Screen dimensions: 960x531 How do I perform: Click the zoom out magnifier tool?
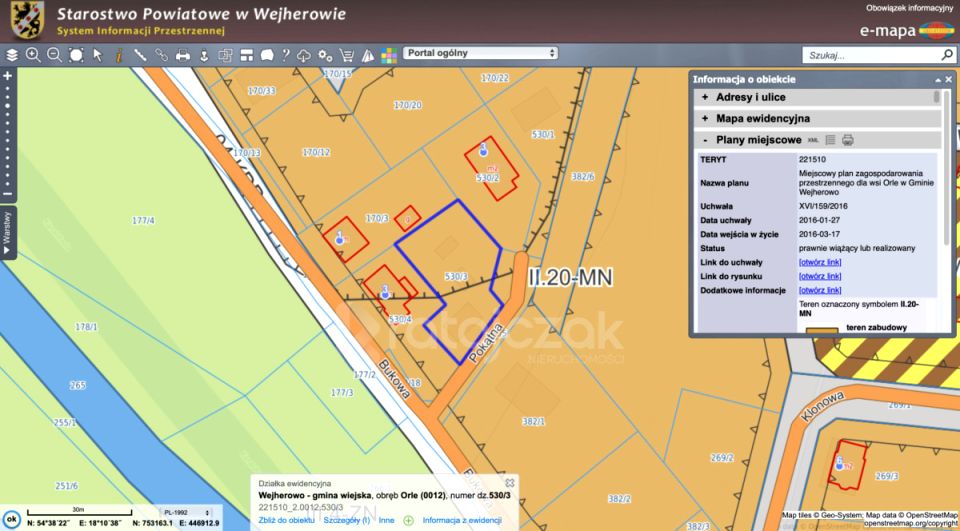[x=54, y=55]
